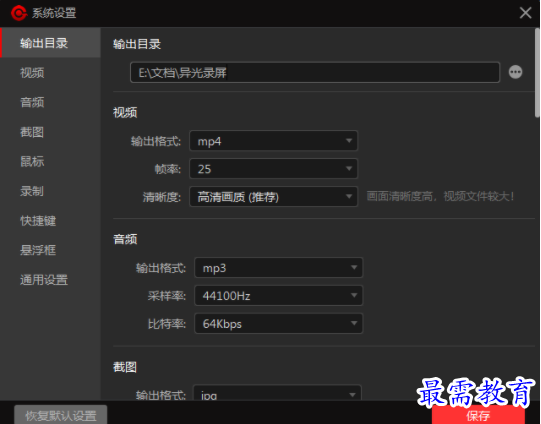Click the 比特率 label

pyautogui.click(x=167, y=324)
